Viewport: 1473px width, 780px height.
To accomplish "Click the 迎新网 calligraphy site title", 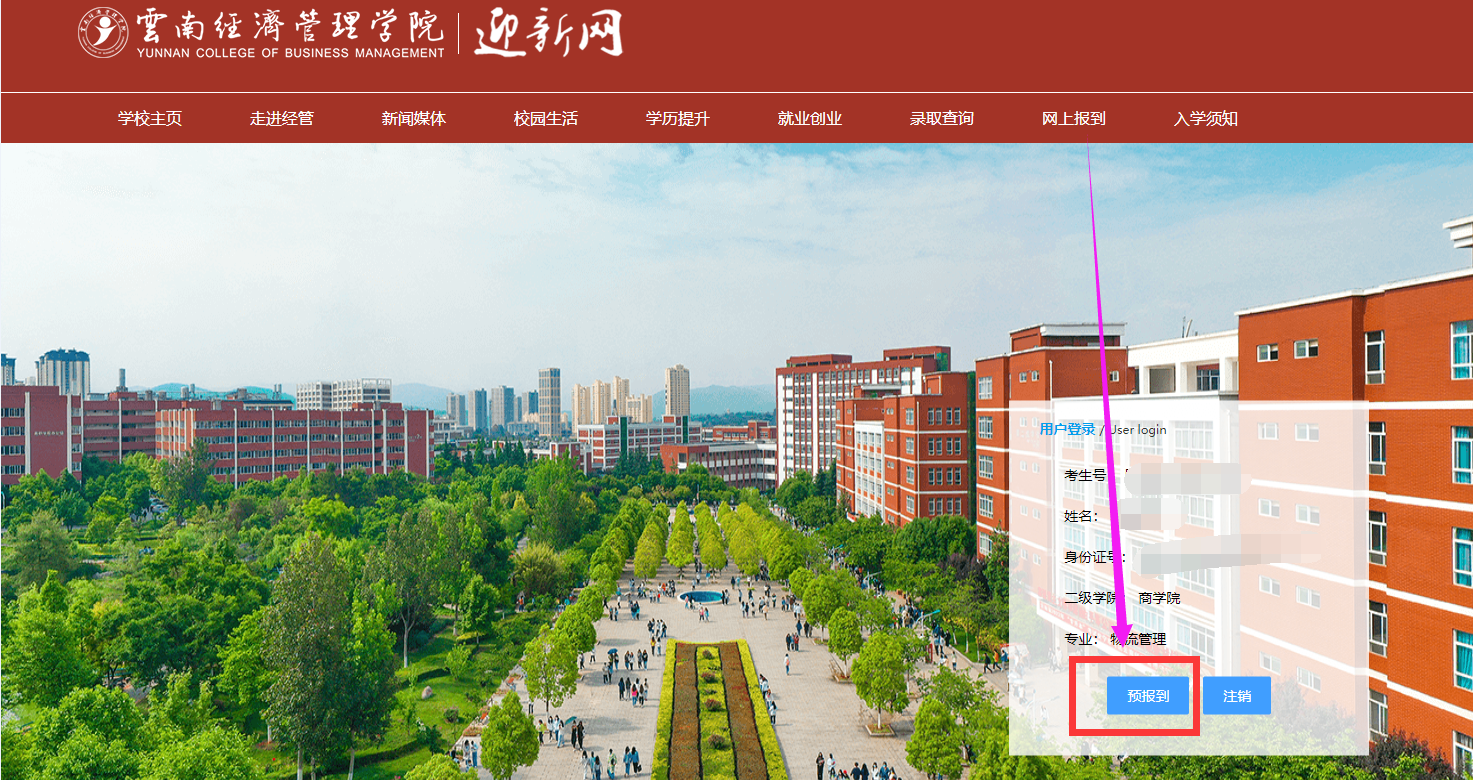I will click(548, 34).
